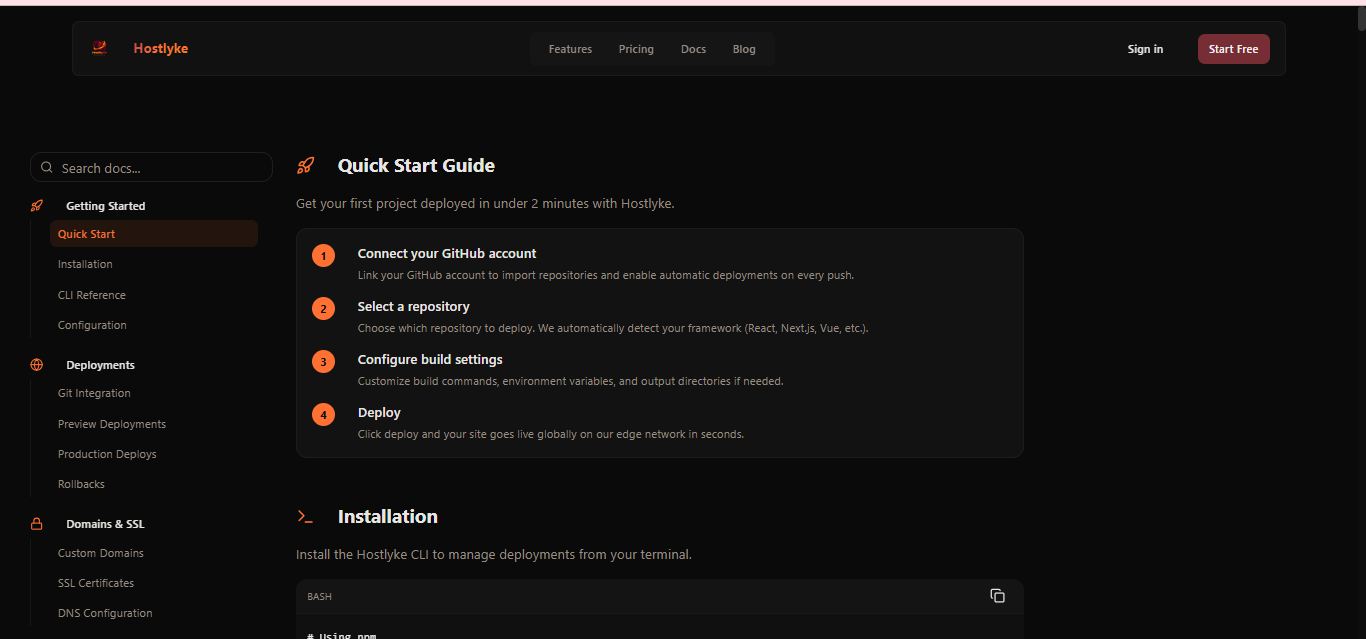Open the DNS Configuration docs page

click(x=105, y=612)
